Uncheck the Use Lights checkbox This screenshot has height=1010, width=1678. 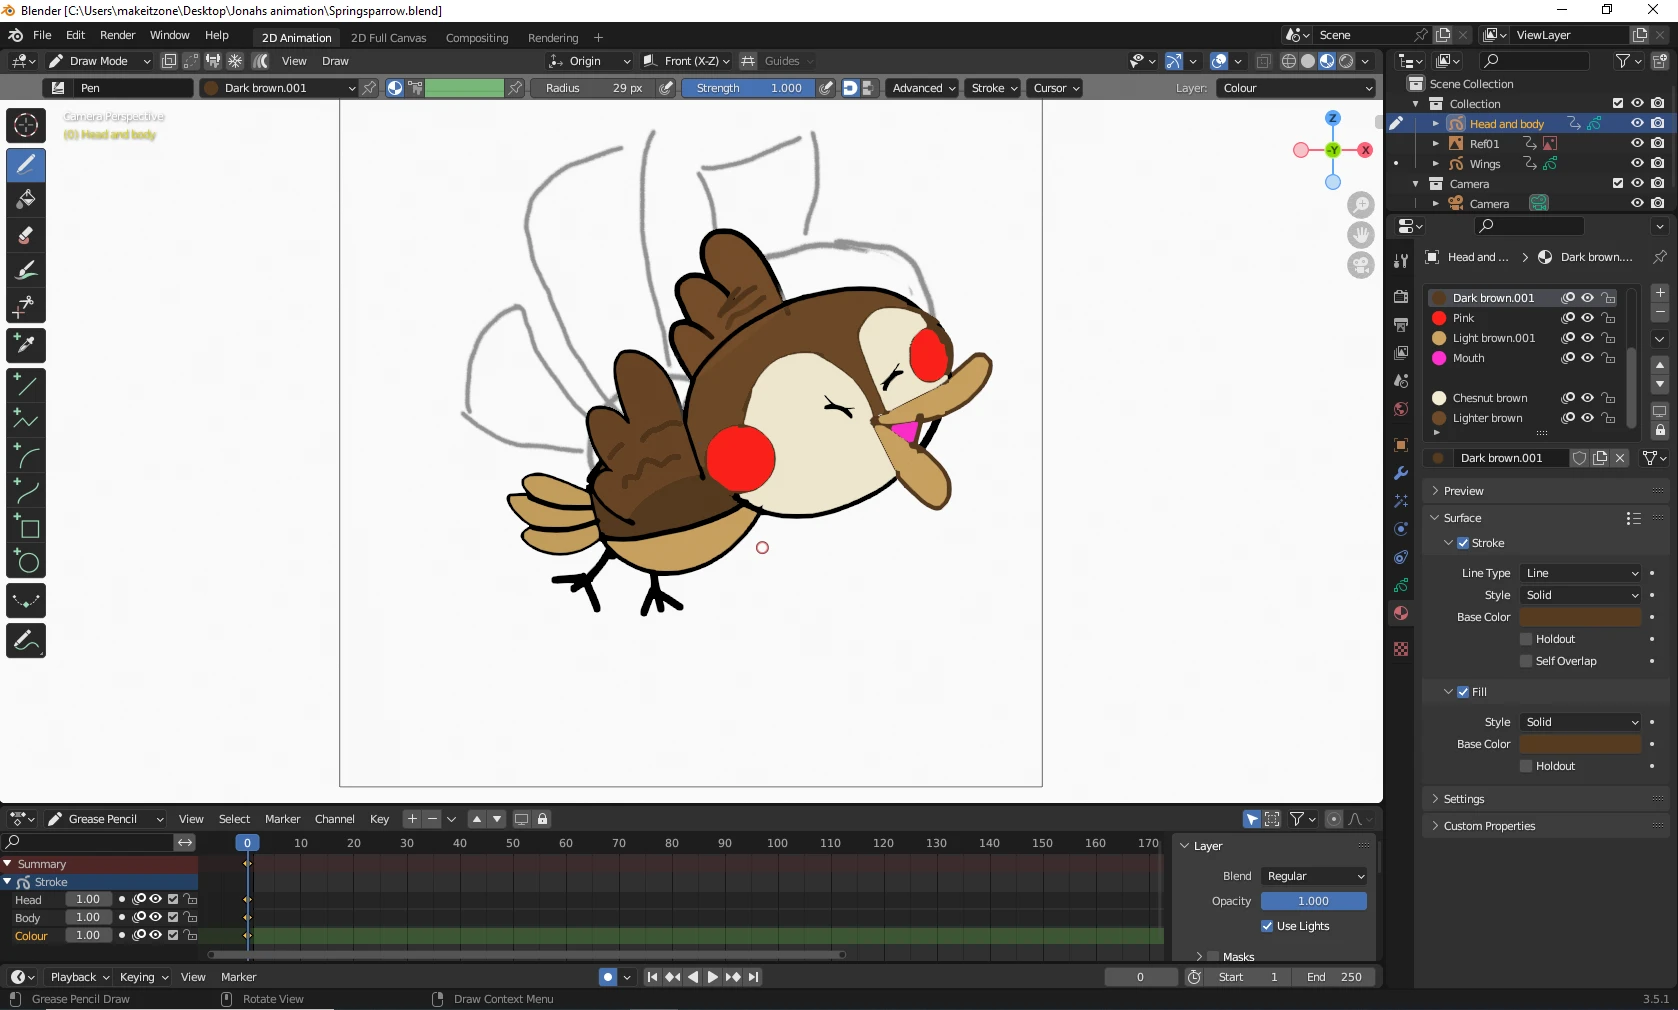pos(1267,926)
